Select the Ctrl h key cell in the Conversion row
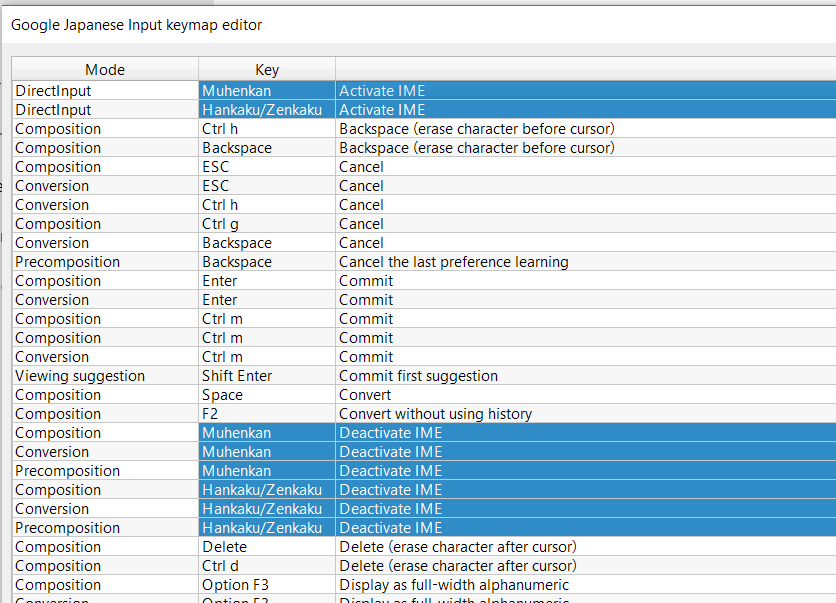The height and width of the screenshot is (603, 836). (267, 205)
